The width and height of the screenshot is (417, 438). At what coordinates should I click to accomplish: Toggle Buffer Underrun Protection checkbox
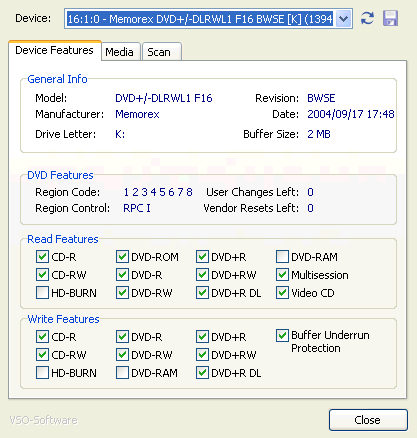click(x=282, y=336)
